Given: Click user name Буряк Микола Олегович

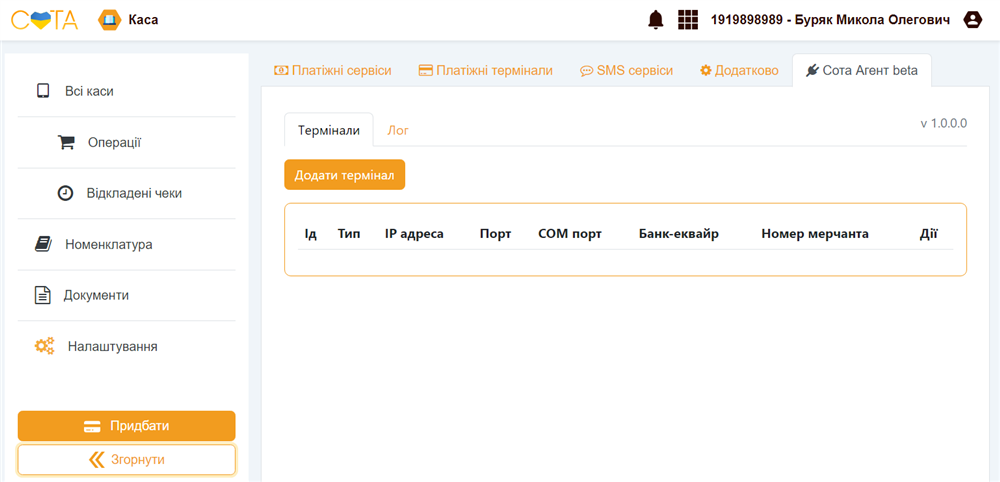Looking at the screenshot, I should click(x=872, y=20).
